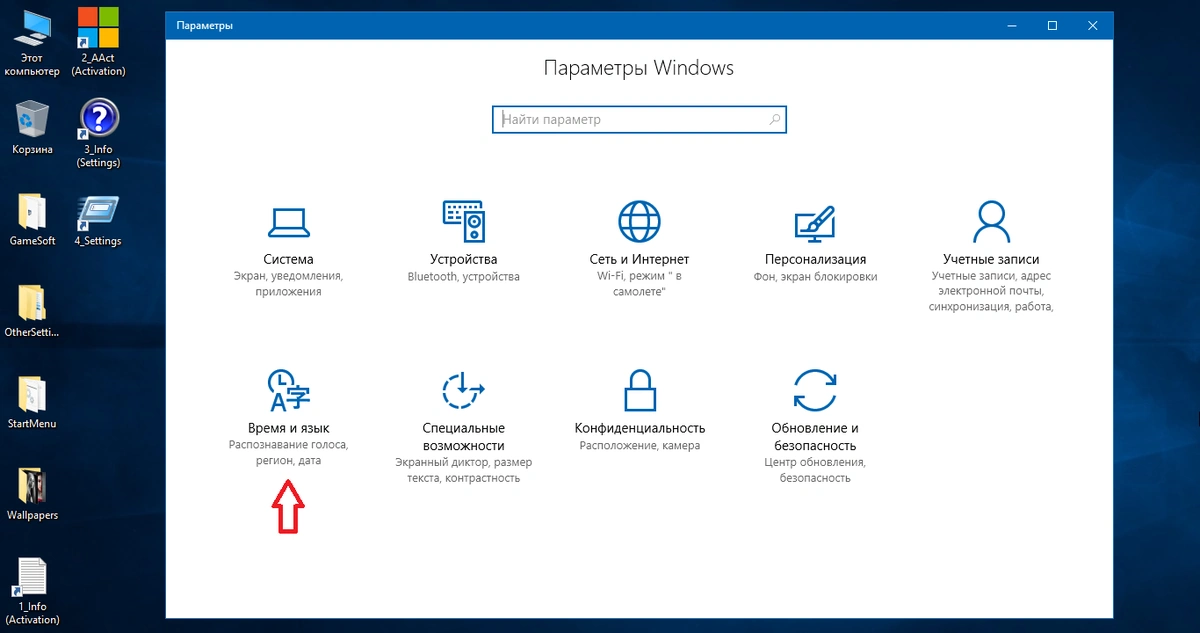Click the Персонализация label text
This screenshot has height=633, width=1200.
815,259
